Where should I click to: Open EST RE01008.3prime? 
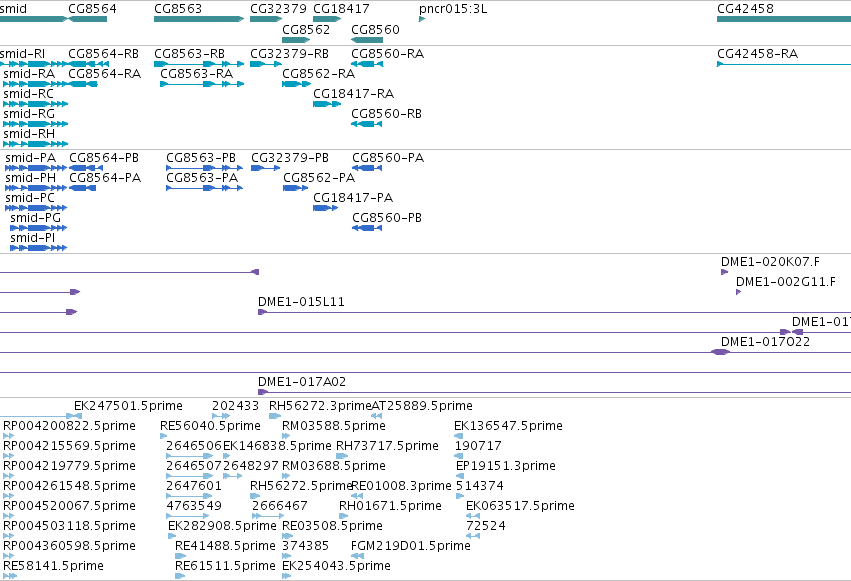point(401,487)
